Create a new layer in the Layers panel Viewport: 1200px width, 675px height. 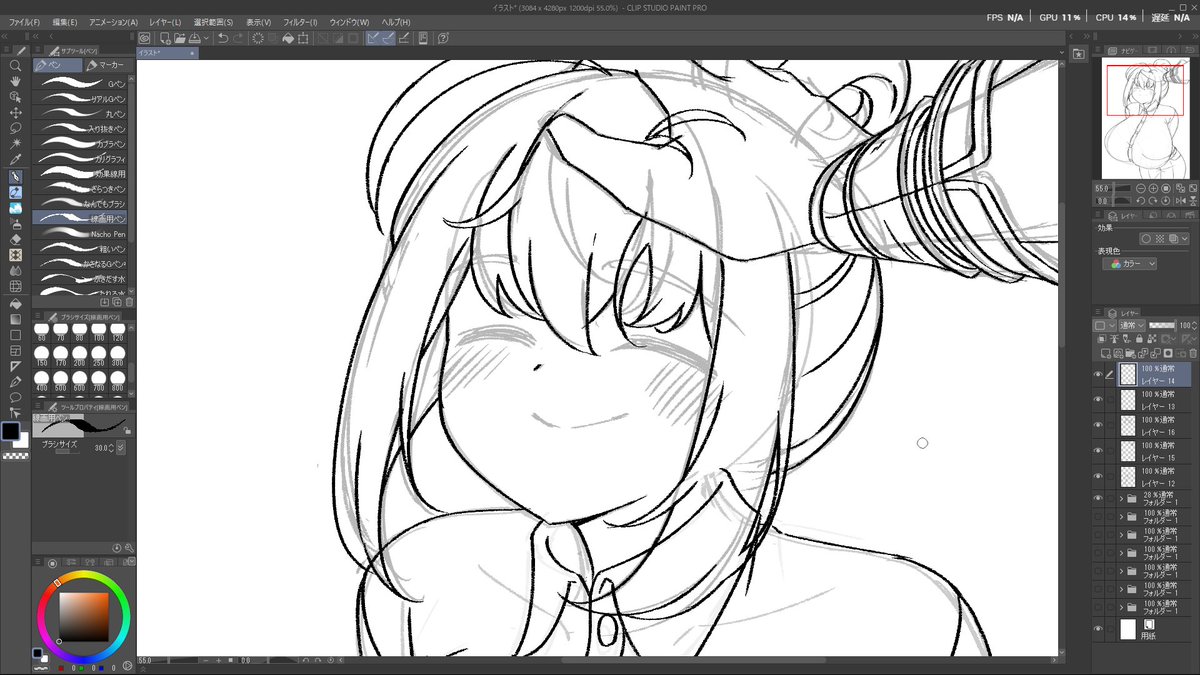[x=1106, y=353]
